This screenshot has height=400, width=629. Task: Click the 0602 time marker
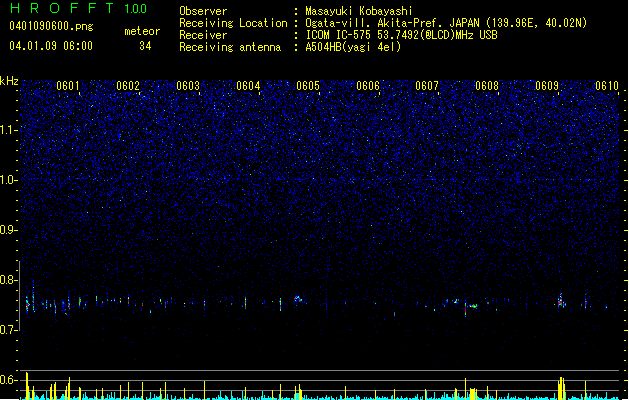tap(128, 86)
